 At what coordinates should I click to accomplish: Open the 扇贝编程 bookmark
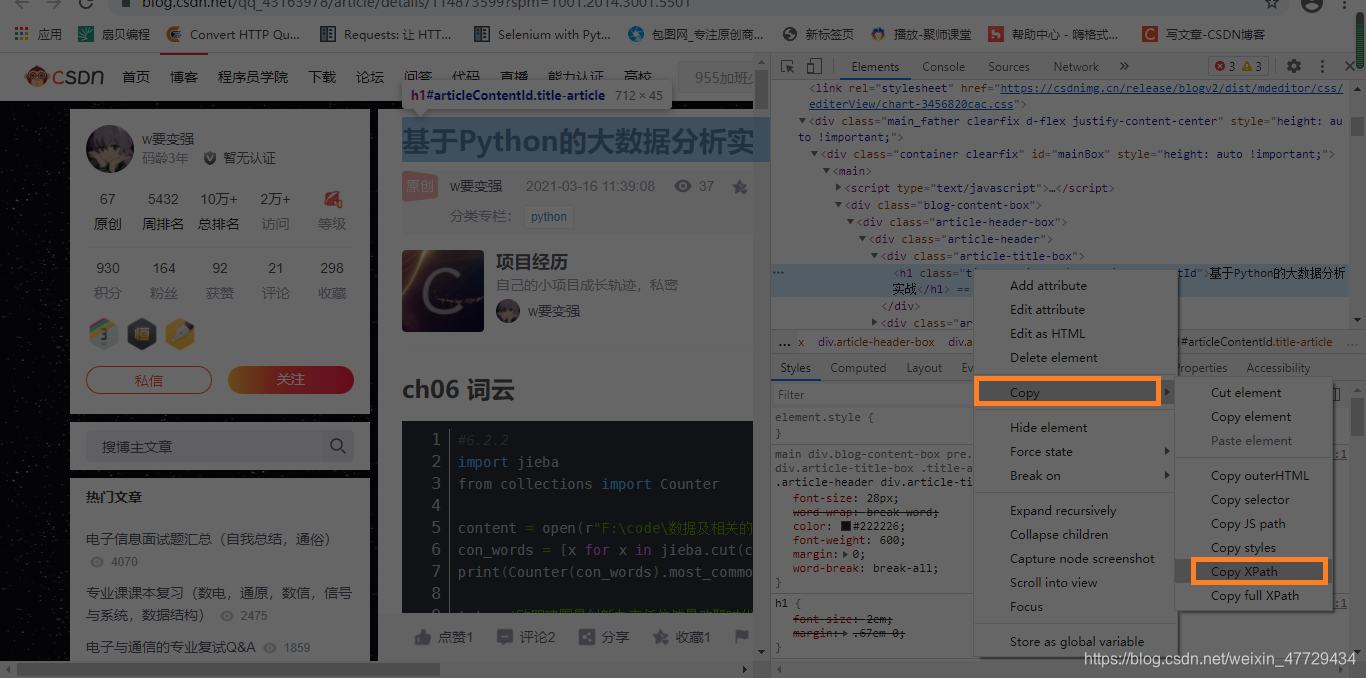coord(115,34)
